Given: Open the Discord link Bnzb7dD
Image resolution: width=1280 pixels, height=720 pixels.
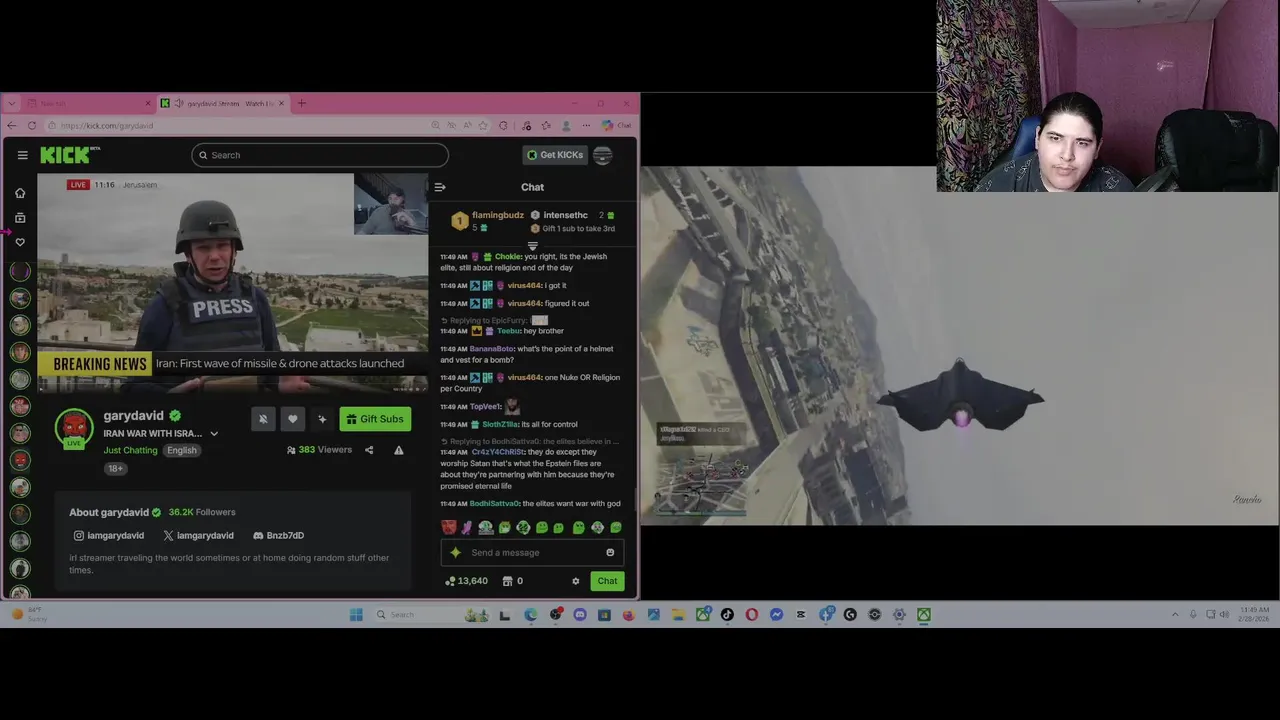Looking at the screenshot, I should coord(278,535).
